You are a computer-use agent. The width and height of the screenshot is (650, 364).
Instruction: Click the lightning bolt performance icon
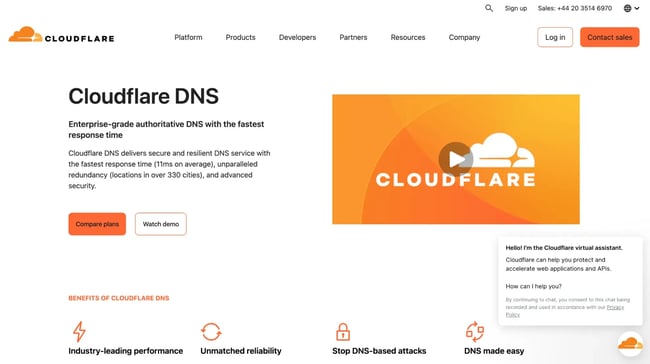pos(79,331)
